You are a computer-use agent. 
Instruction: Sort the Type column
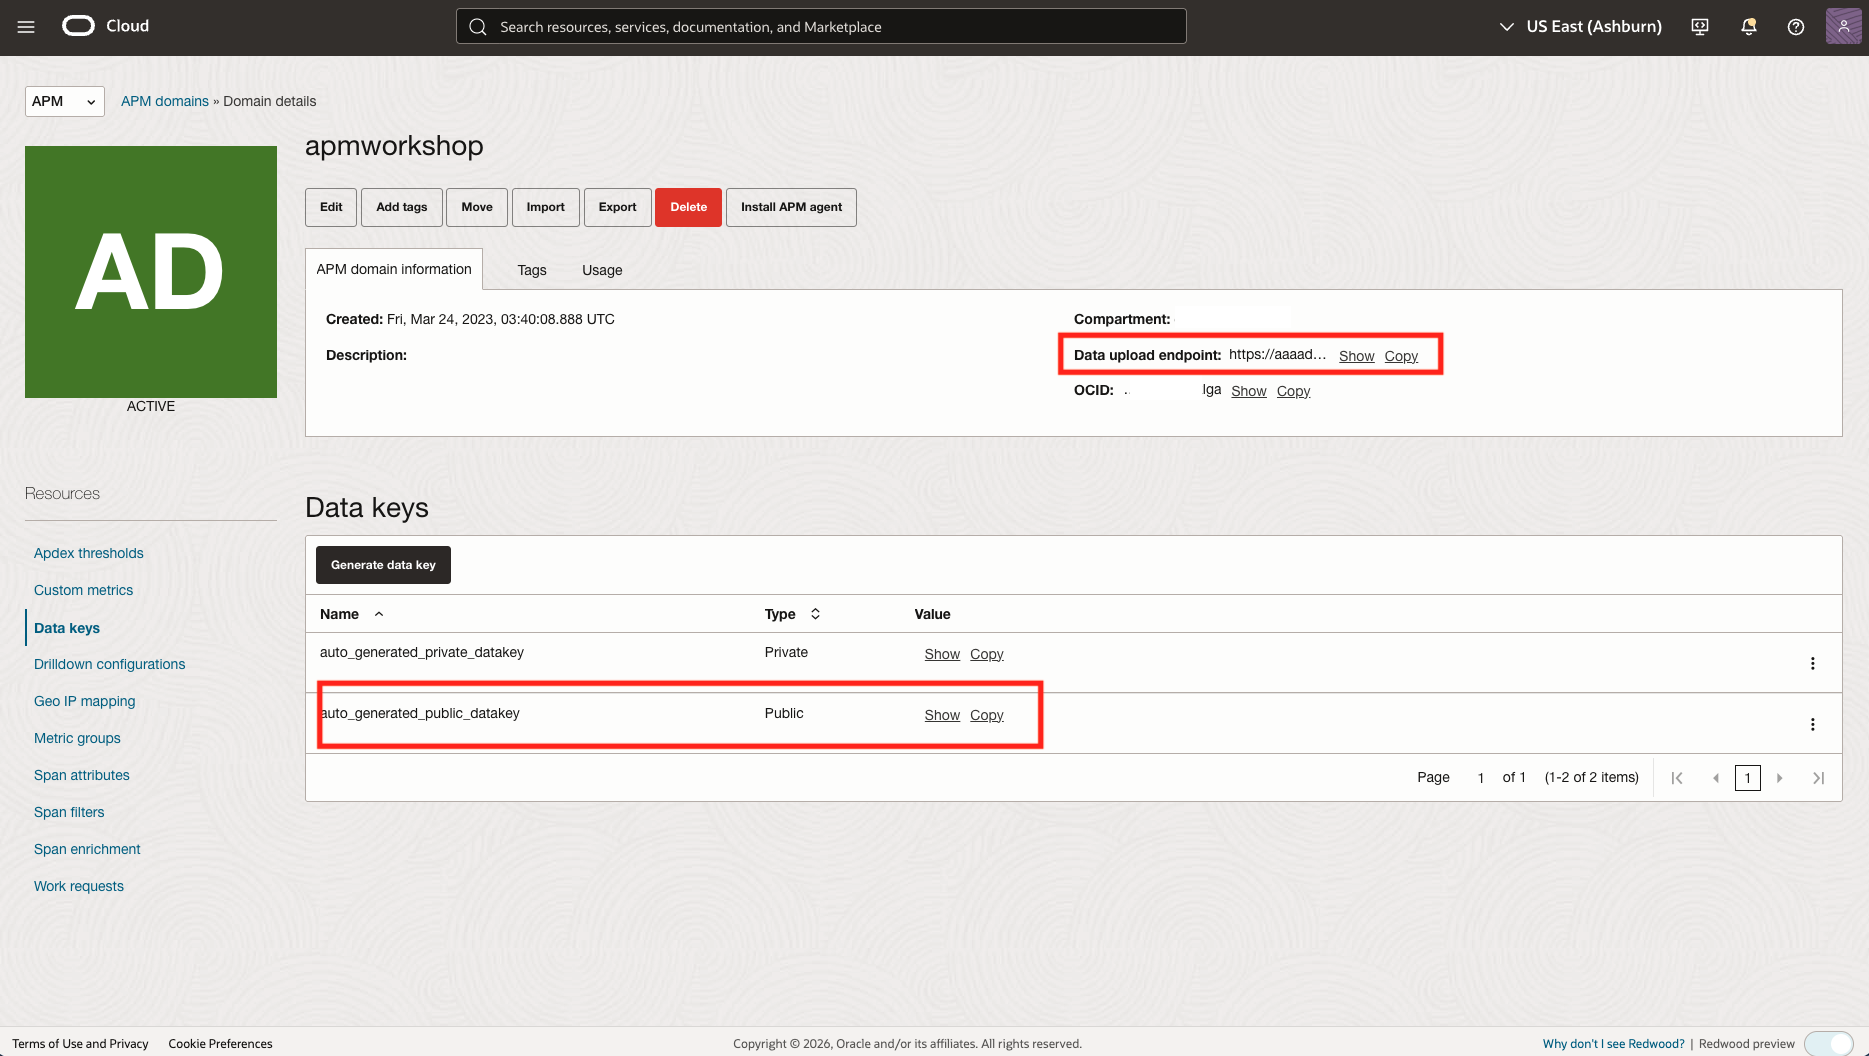(x=815, y=613)
